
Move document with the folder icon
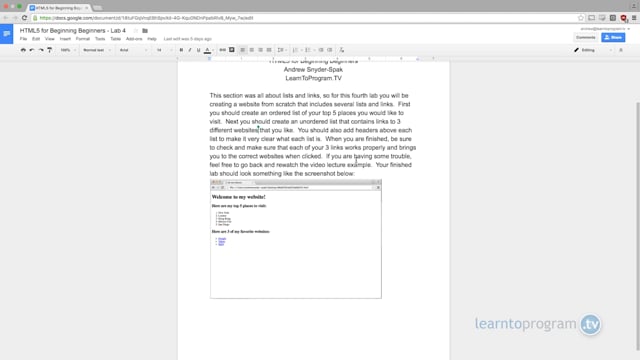click(145, 31)
